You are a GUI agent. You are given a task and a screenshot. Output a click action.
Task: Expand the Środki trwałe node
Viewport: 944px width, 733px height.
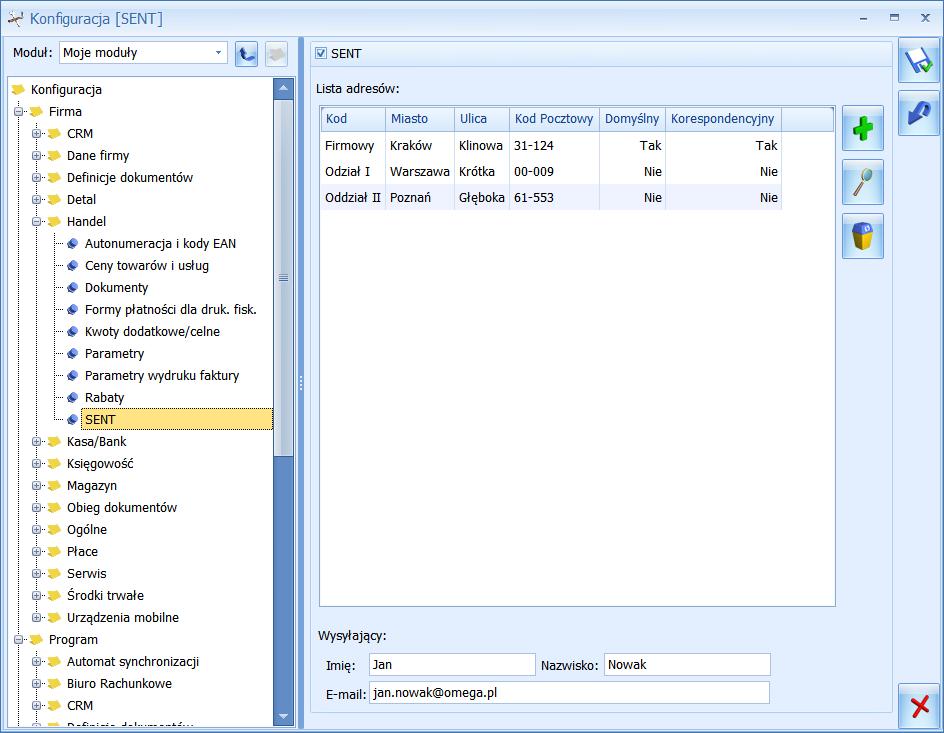point(37,596)
